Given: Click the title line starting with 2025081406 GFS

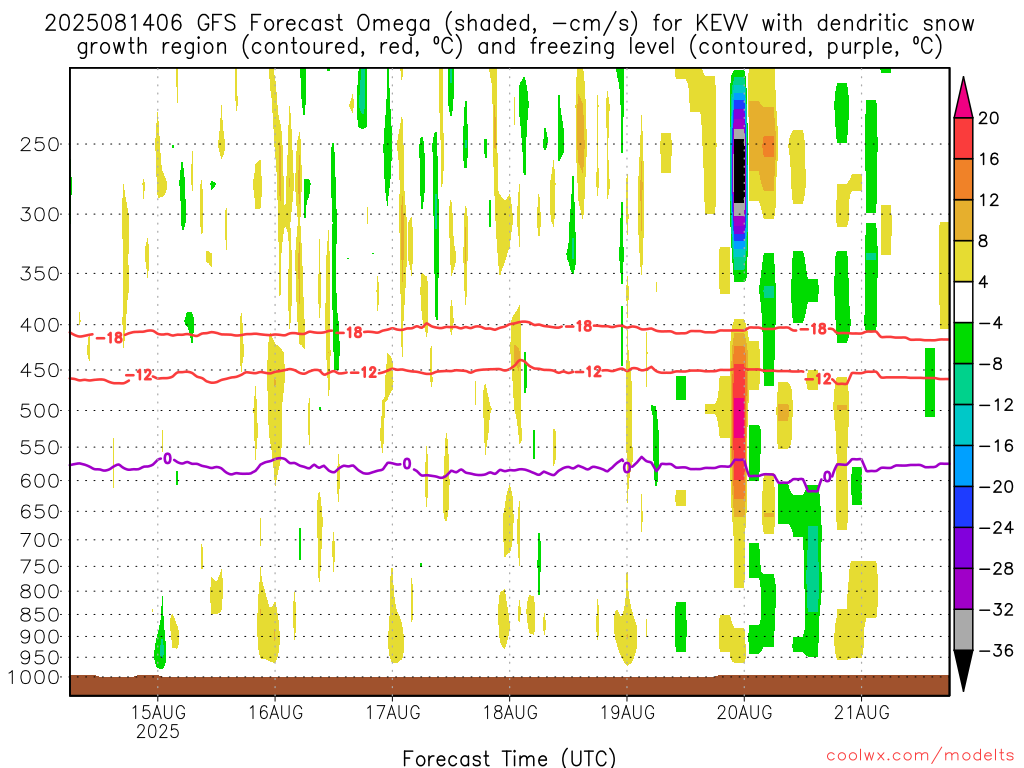Looking at the screenshot, I should click(x=509, y=24).
